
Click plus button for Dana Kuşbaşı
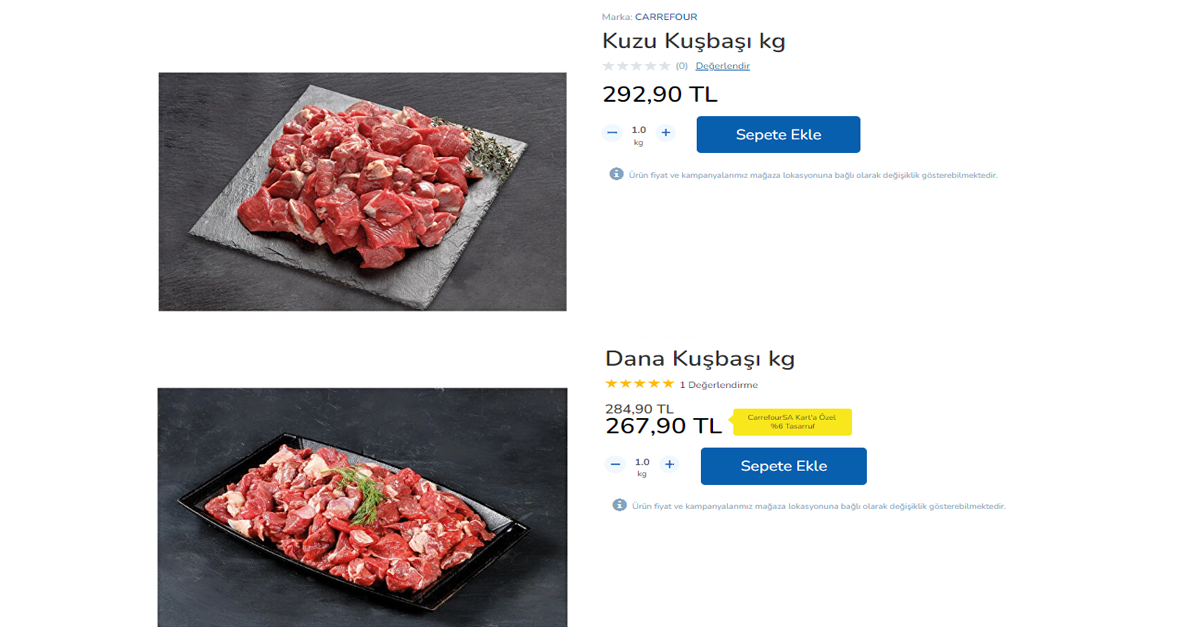tap(670, 465)
